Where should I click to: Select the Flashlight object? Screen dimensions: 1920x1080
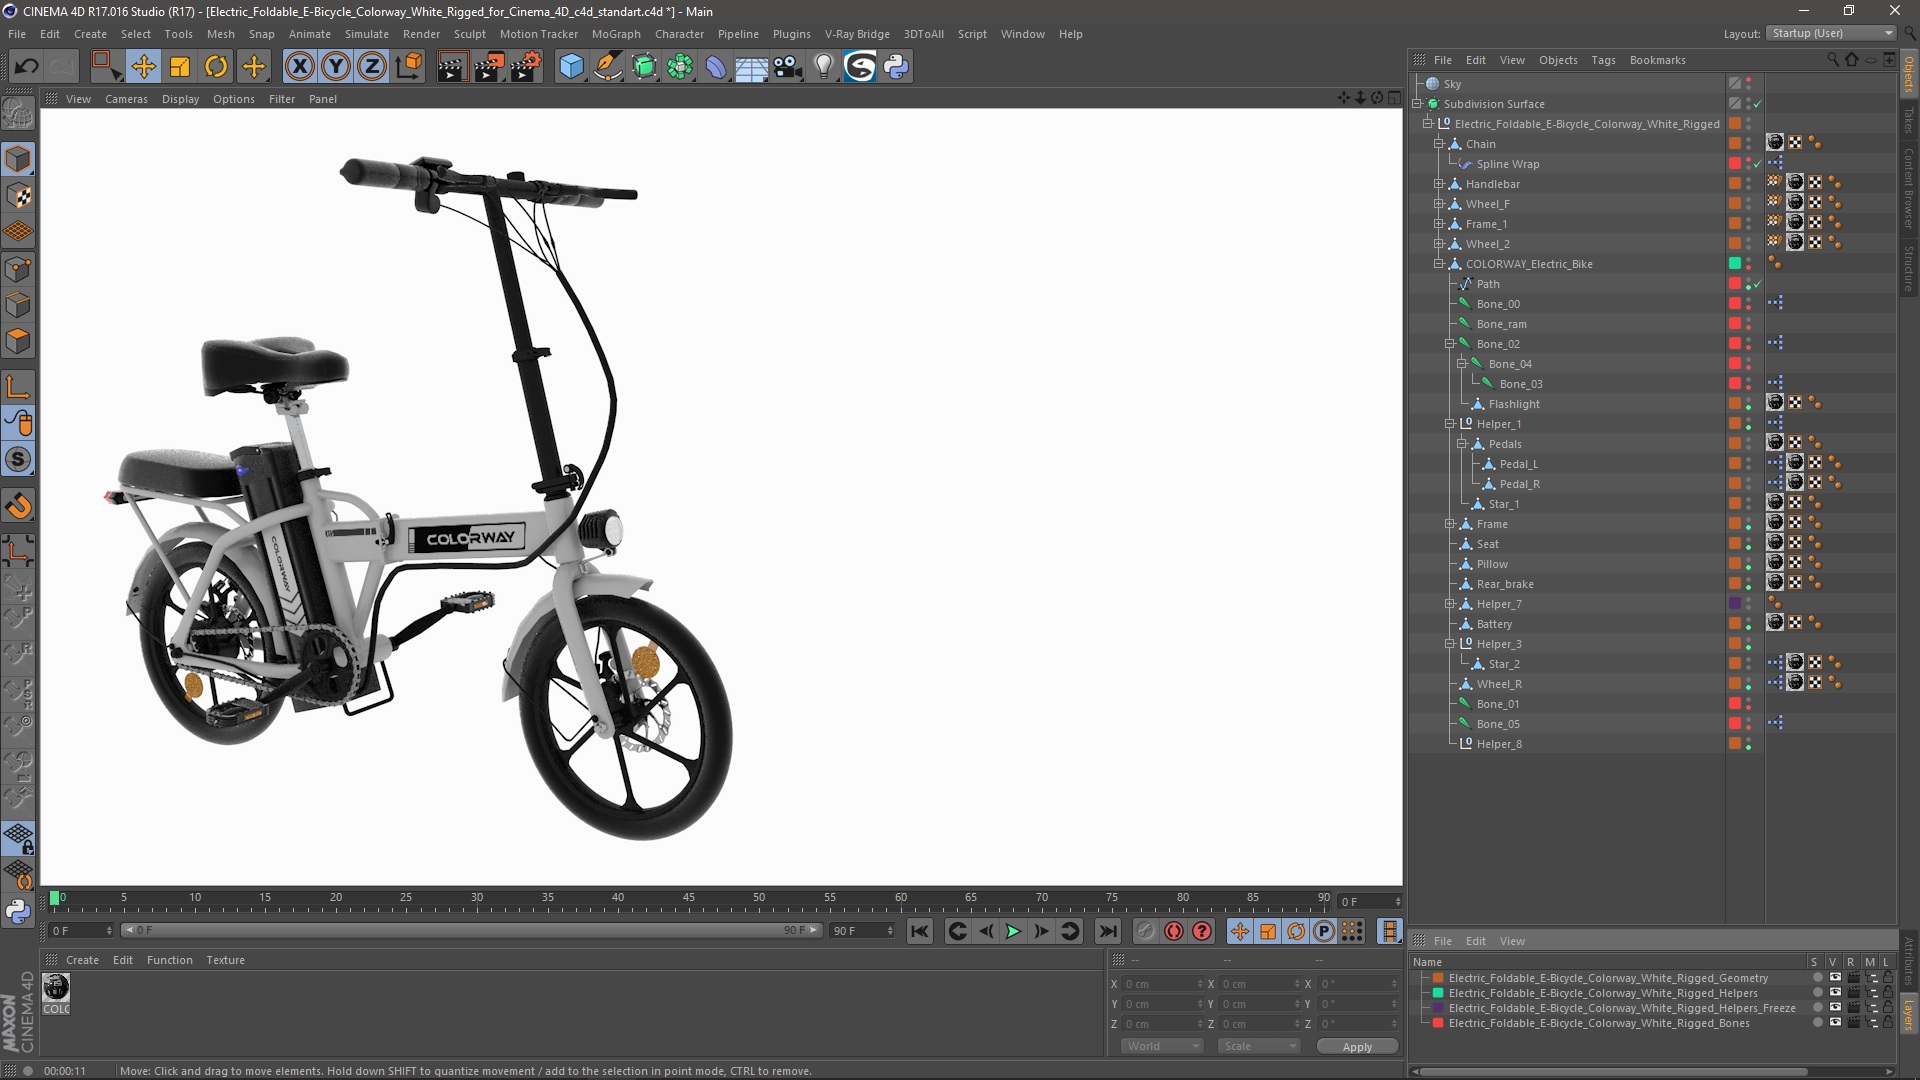coord(1514,404)
